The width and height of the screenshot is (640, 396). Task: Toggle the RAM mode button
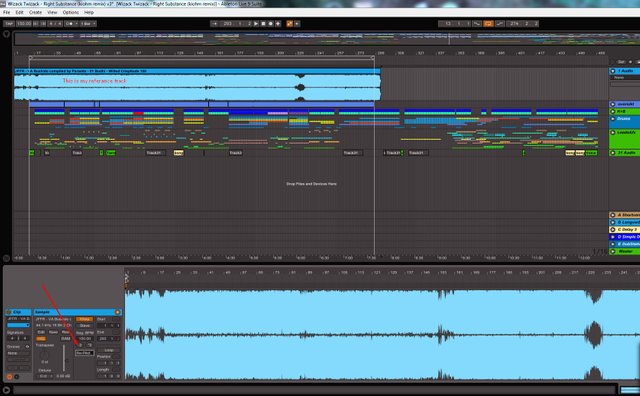[65, 339]
